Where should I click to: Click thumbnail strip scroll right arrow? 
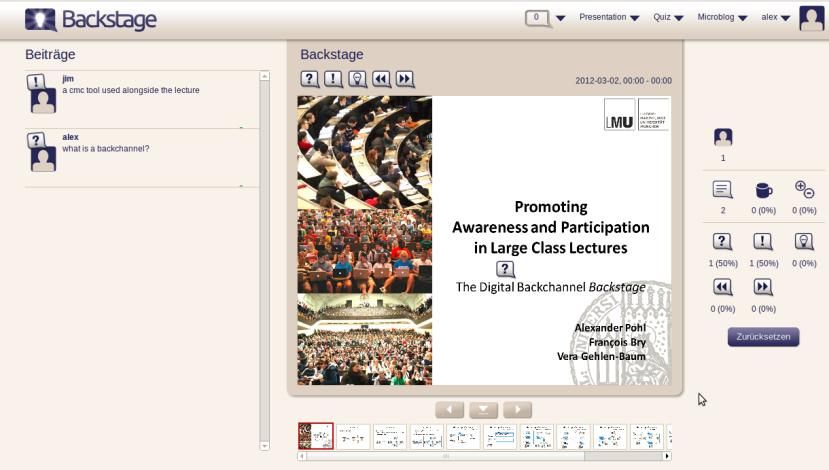pos(667,456)
